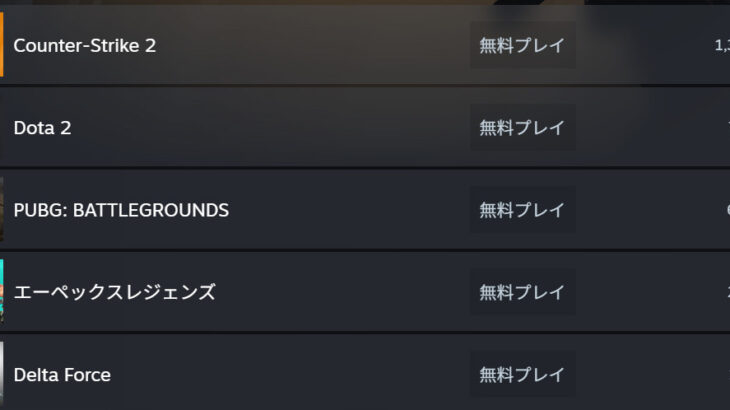Open the Delta Force game title

pyautogui.click(x=62, y=375)
